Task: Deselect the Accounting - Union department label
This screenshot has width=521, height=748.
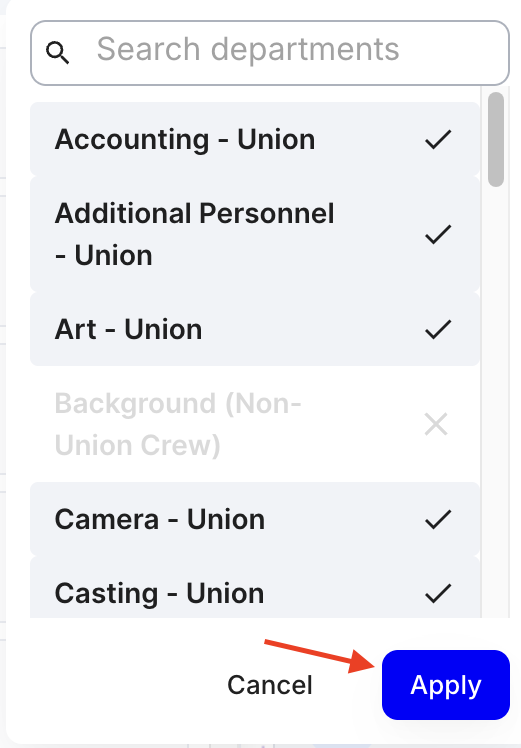Action: coord(185,139)
